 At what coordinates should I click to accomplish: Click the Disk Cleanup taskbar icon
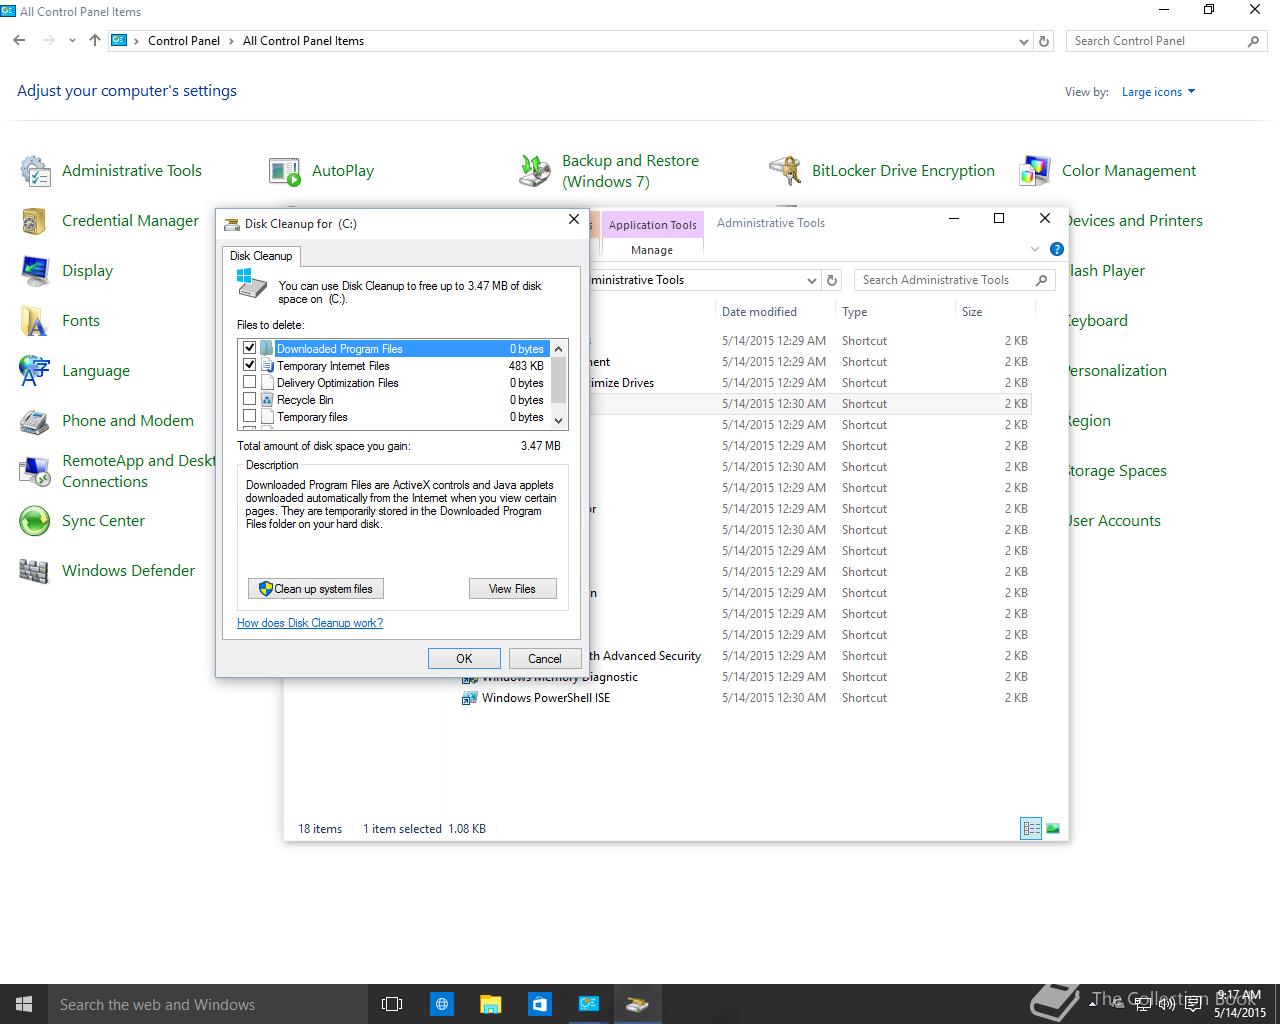coord(637,1004)
